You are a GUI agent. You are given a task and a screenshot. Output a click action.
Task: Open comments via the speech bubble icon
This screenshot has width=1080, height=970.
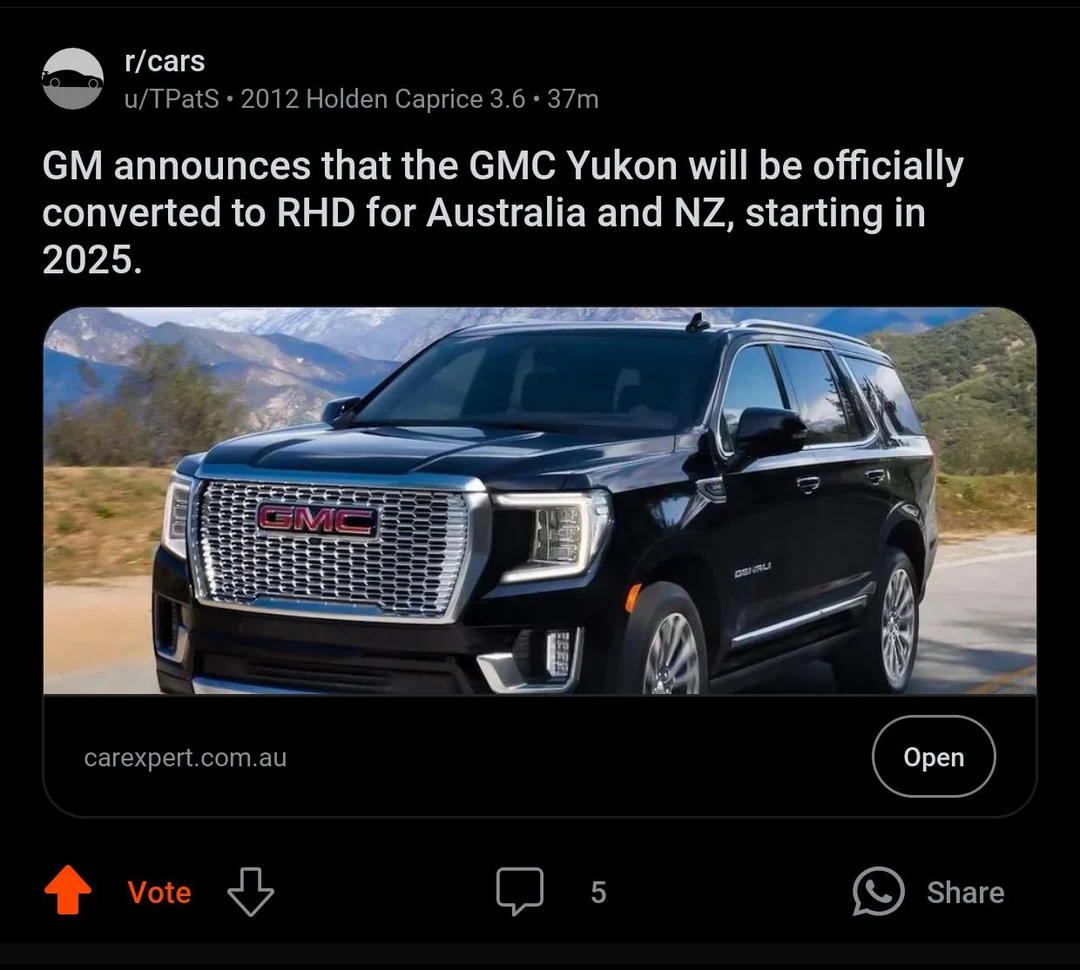pyautogui.click(x=520, y=891)
